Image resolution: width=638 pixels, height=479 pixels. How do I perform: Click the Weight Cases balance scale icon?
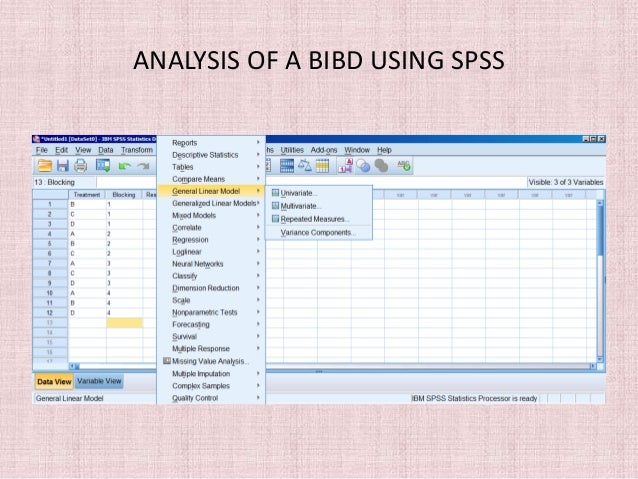[x=304, y=166]
